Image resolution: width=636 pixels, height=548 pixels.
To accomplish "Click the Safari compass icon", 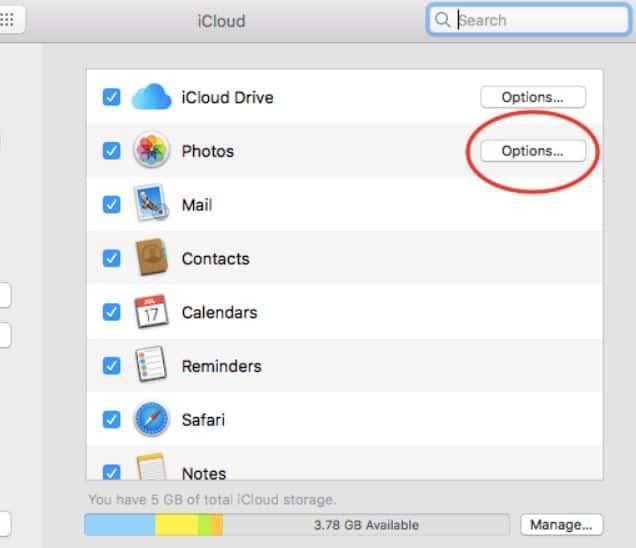I will click(x=153, y=420).
